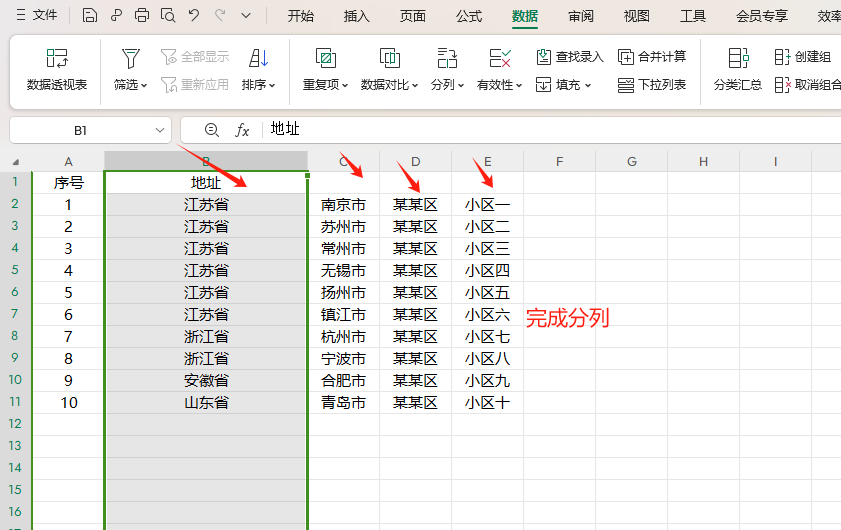Switch to the 公式 tab
This screenshot has width=841, height=530.
469,16
